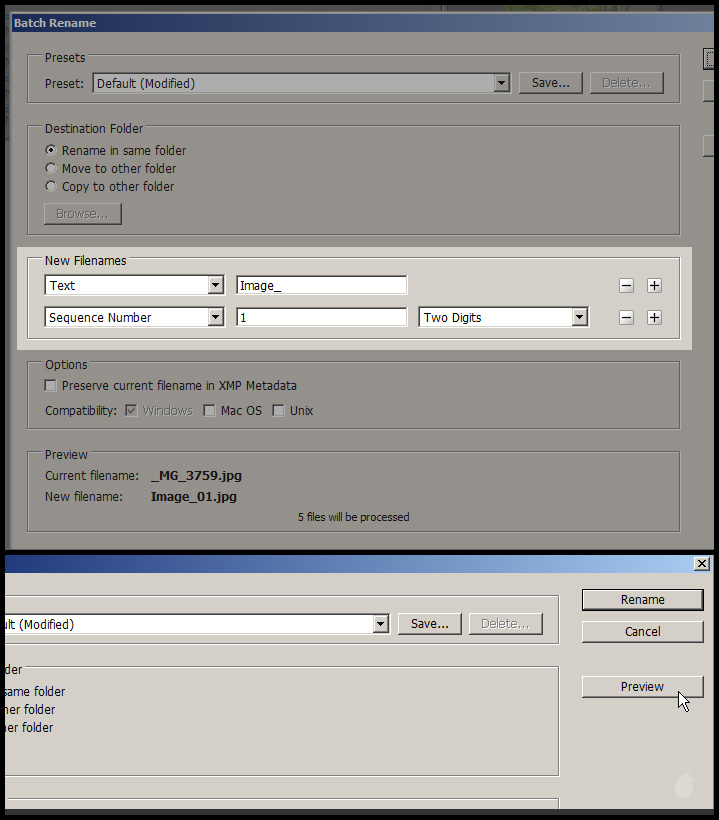
Task: Toggle the Mac OS compatibility checkbox
Action: pyautogui.click(x=209, y=411)
